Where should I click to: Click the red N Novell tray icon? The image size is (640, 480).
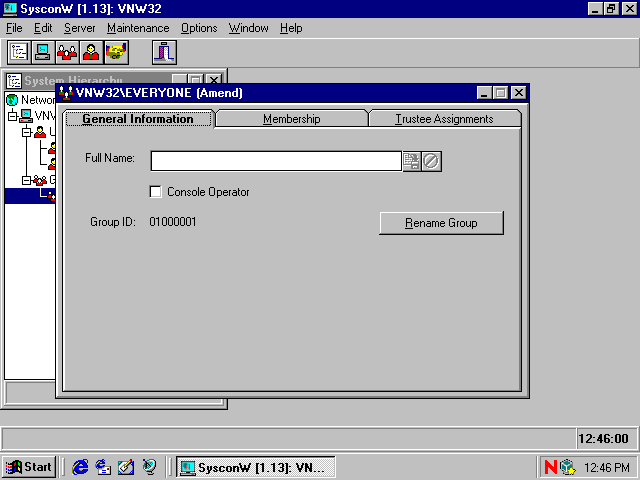tap(551, 467)
